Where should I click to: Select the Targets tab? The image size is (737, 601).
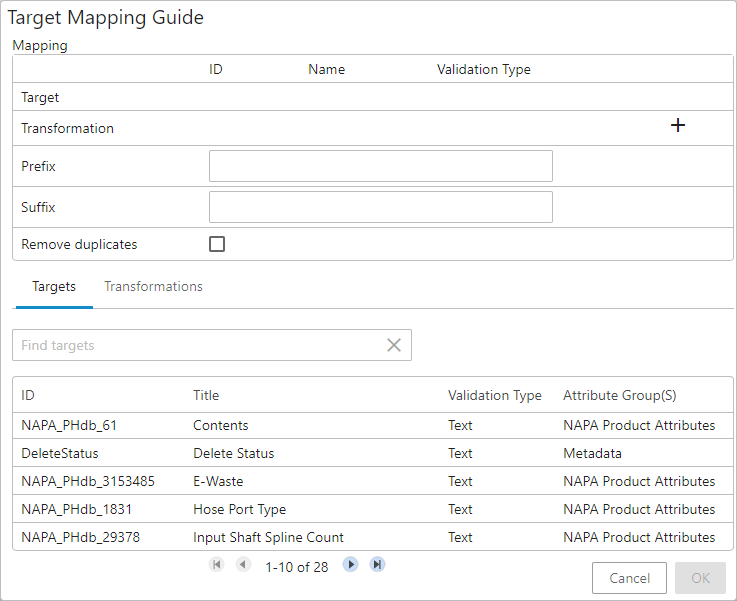[x=54, y=287]
